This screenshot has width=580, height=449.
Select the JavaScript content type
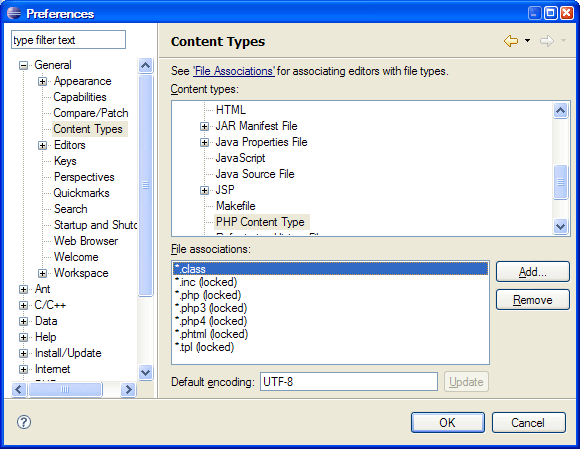(240, 158)
